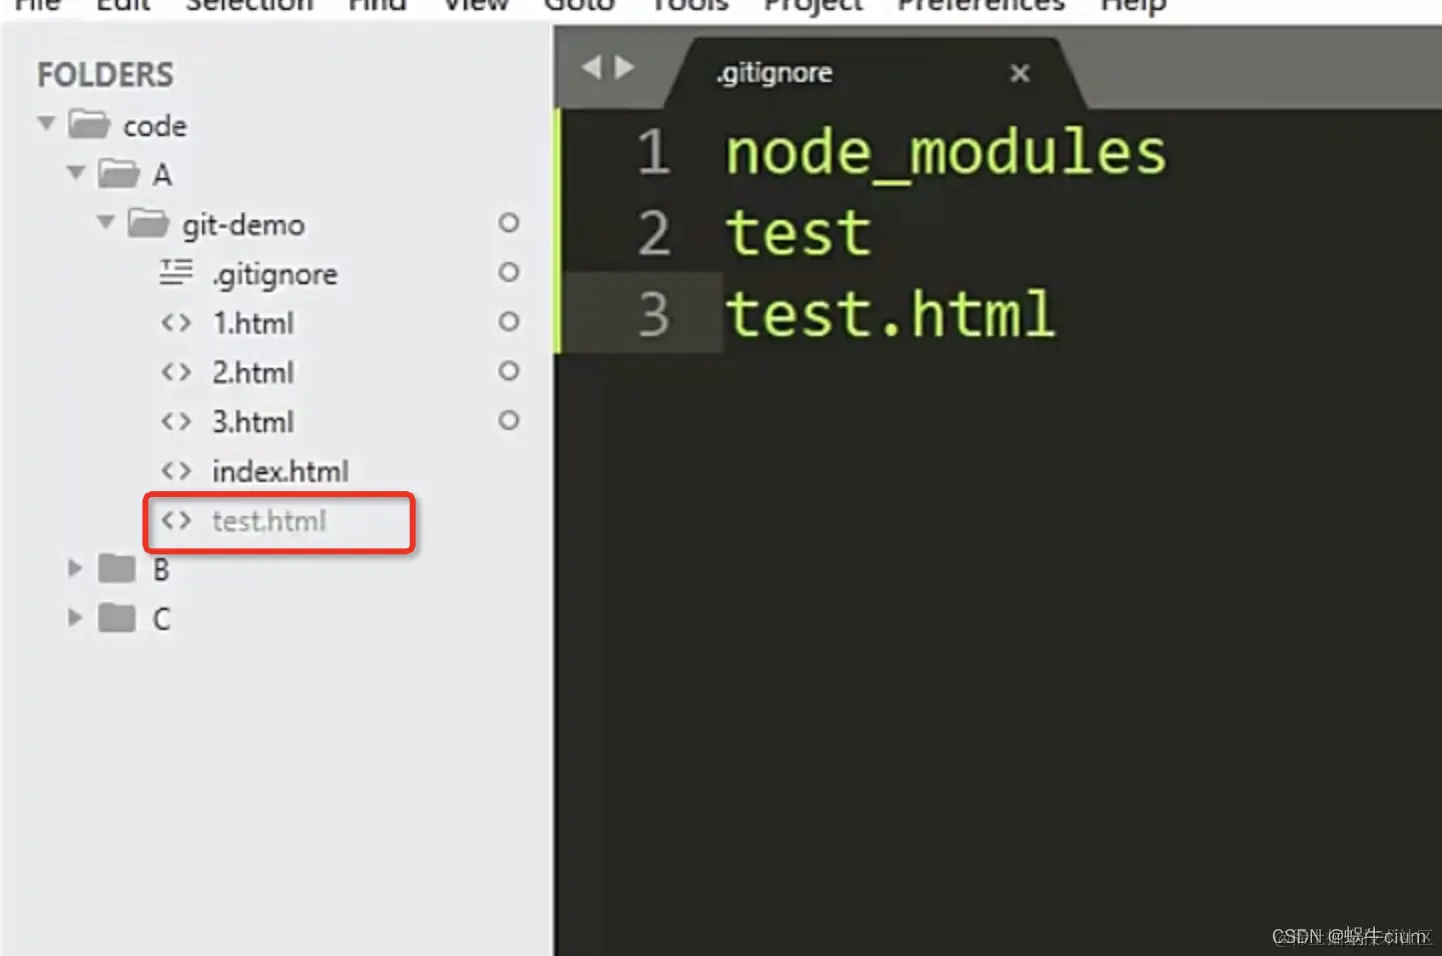Click the FOLDERS sidebar heading
The height and width of the screenshot is (956, 1442).
click(x=105, y=75)
